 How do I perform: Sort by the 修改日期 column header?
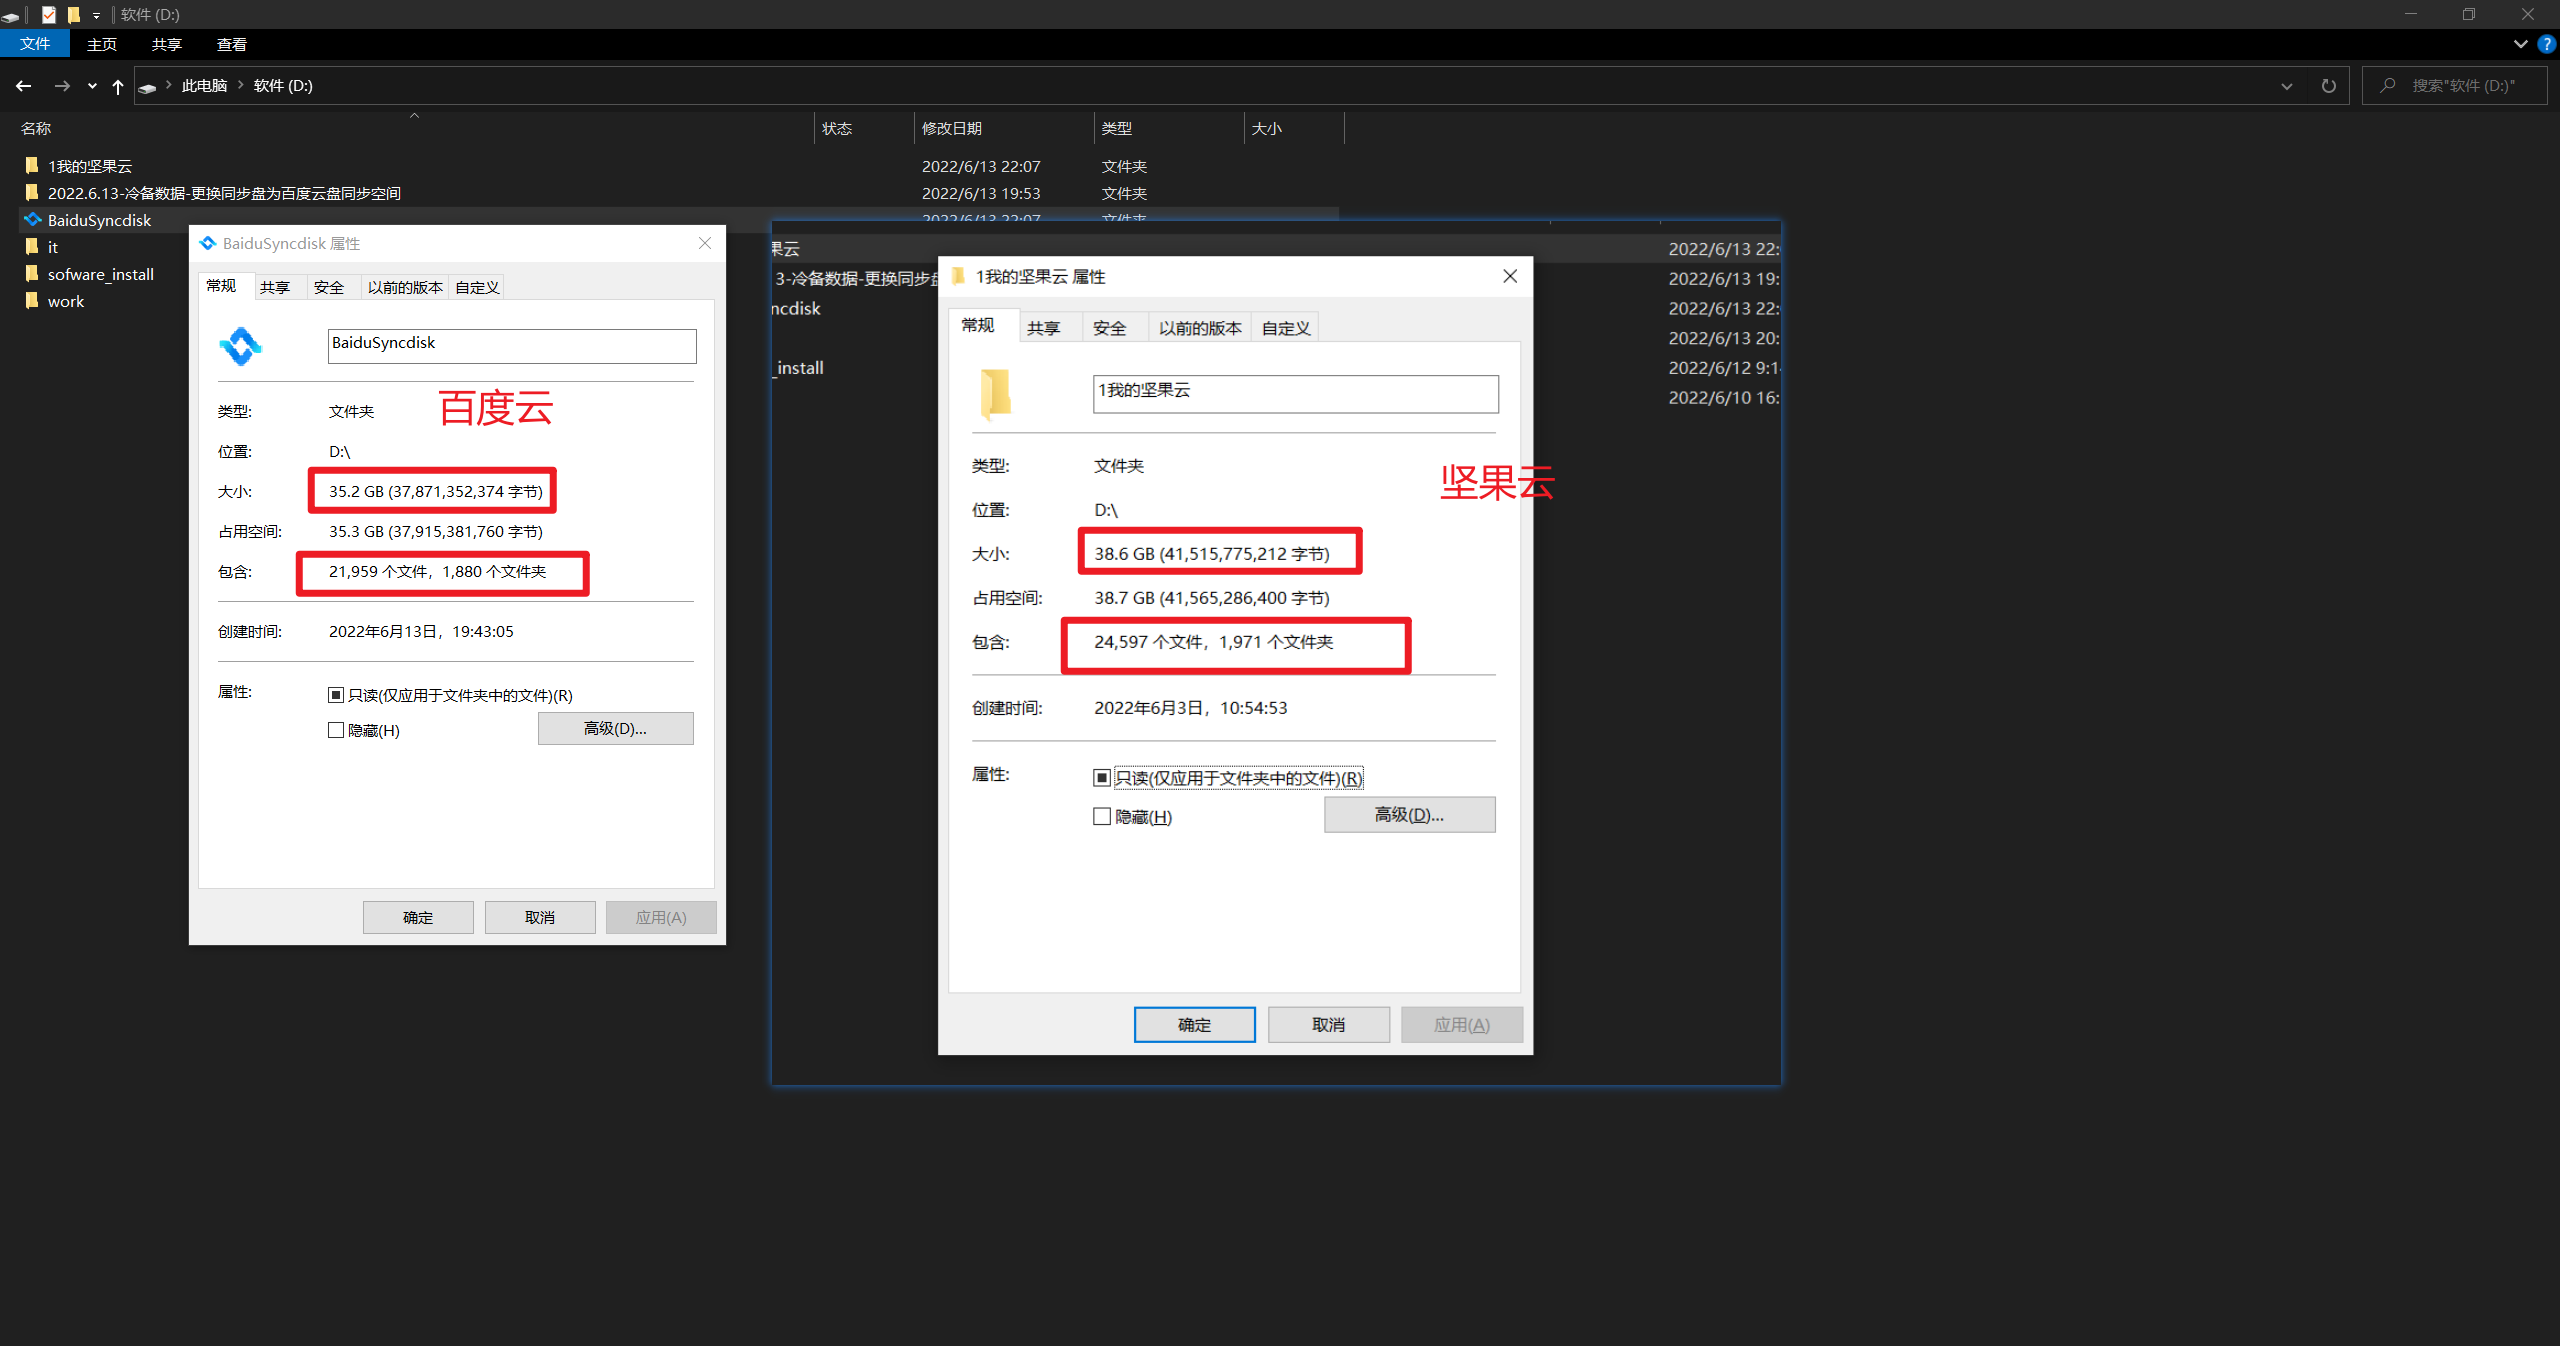pyautogui.click(x=952, y=128)
